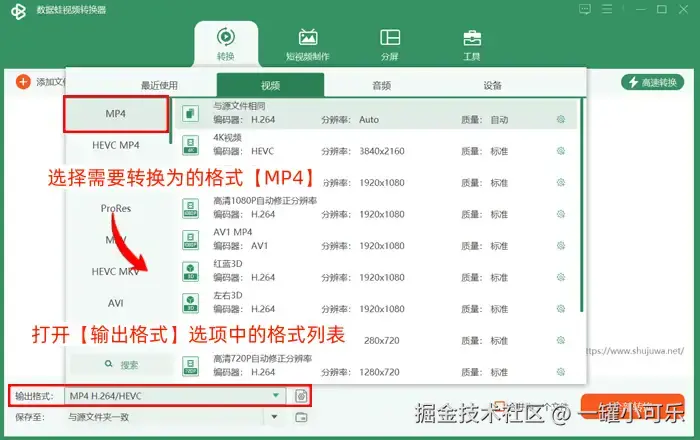
Task: Open settings gear for 高清720P自动修正分辨率 preset
Action: click(561, 372)
